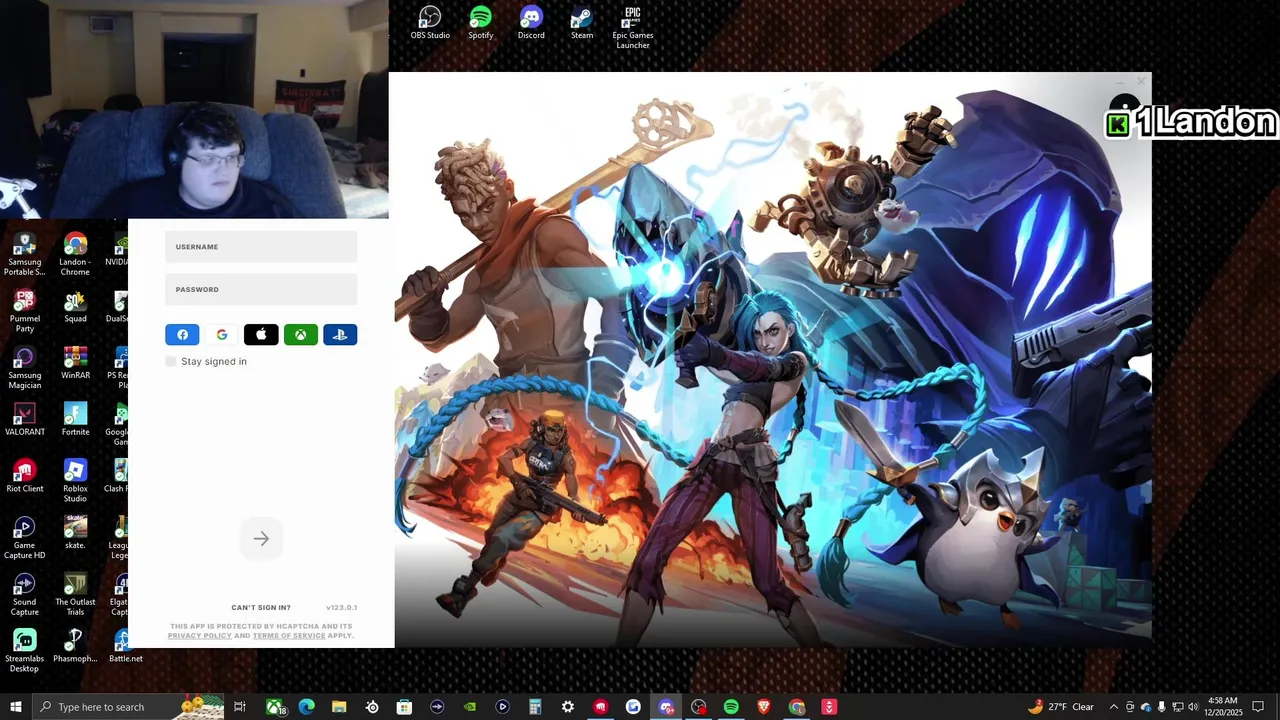Open the clock showing 4:58 AM
The height and width of the screenshot is (720, 1280).
click(x=1223, y=707)
